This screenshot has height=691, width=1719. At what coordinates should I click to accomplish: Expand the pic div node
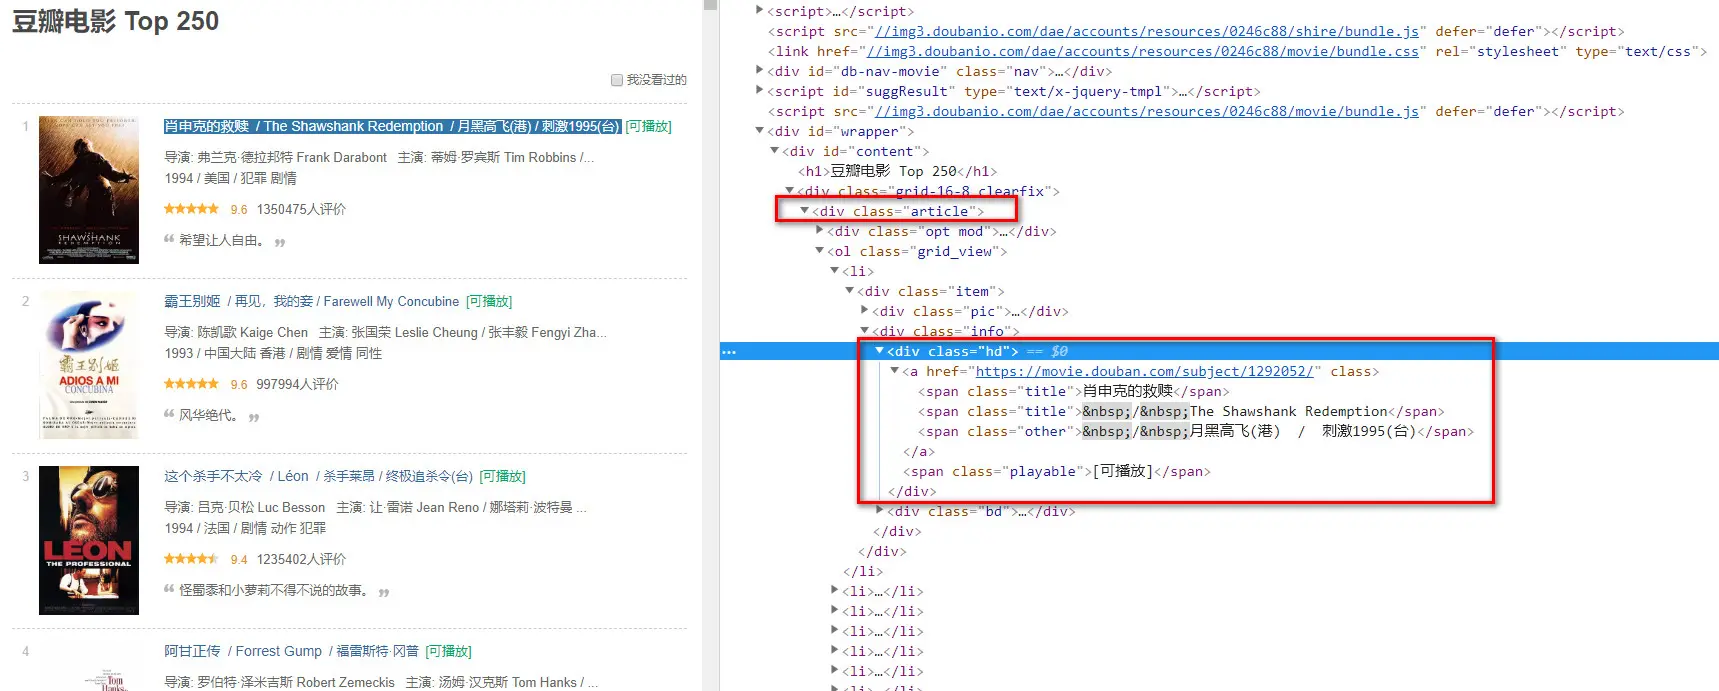pos(864,311)
